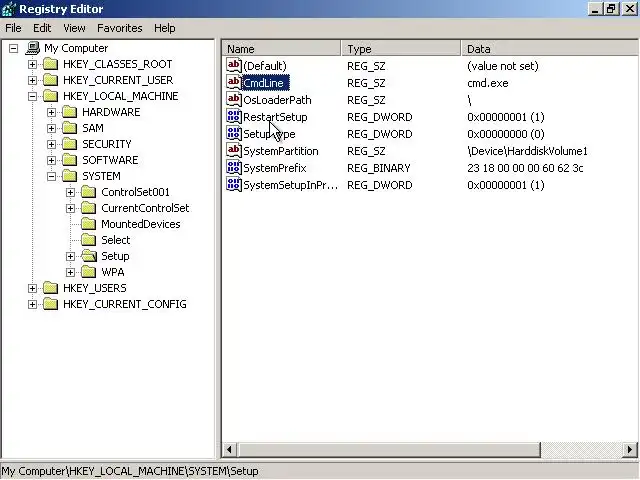
Task: Collapse the HKEY_LOCAL_MACHINE hive
Action: coord(32,96)
